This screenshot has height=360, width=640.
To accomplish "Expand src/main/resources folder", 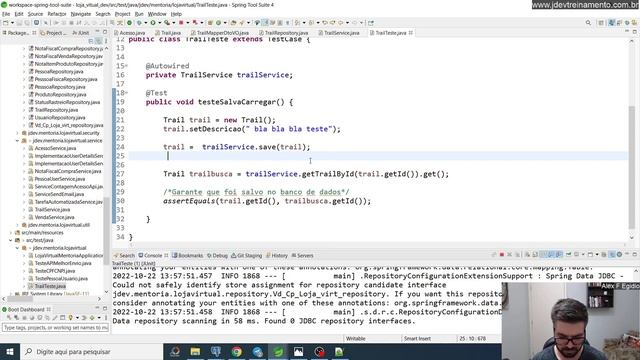I will 11,233.
